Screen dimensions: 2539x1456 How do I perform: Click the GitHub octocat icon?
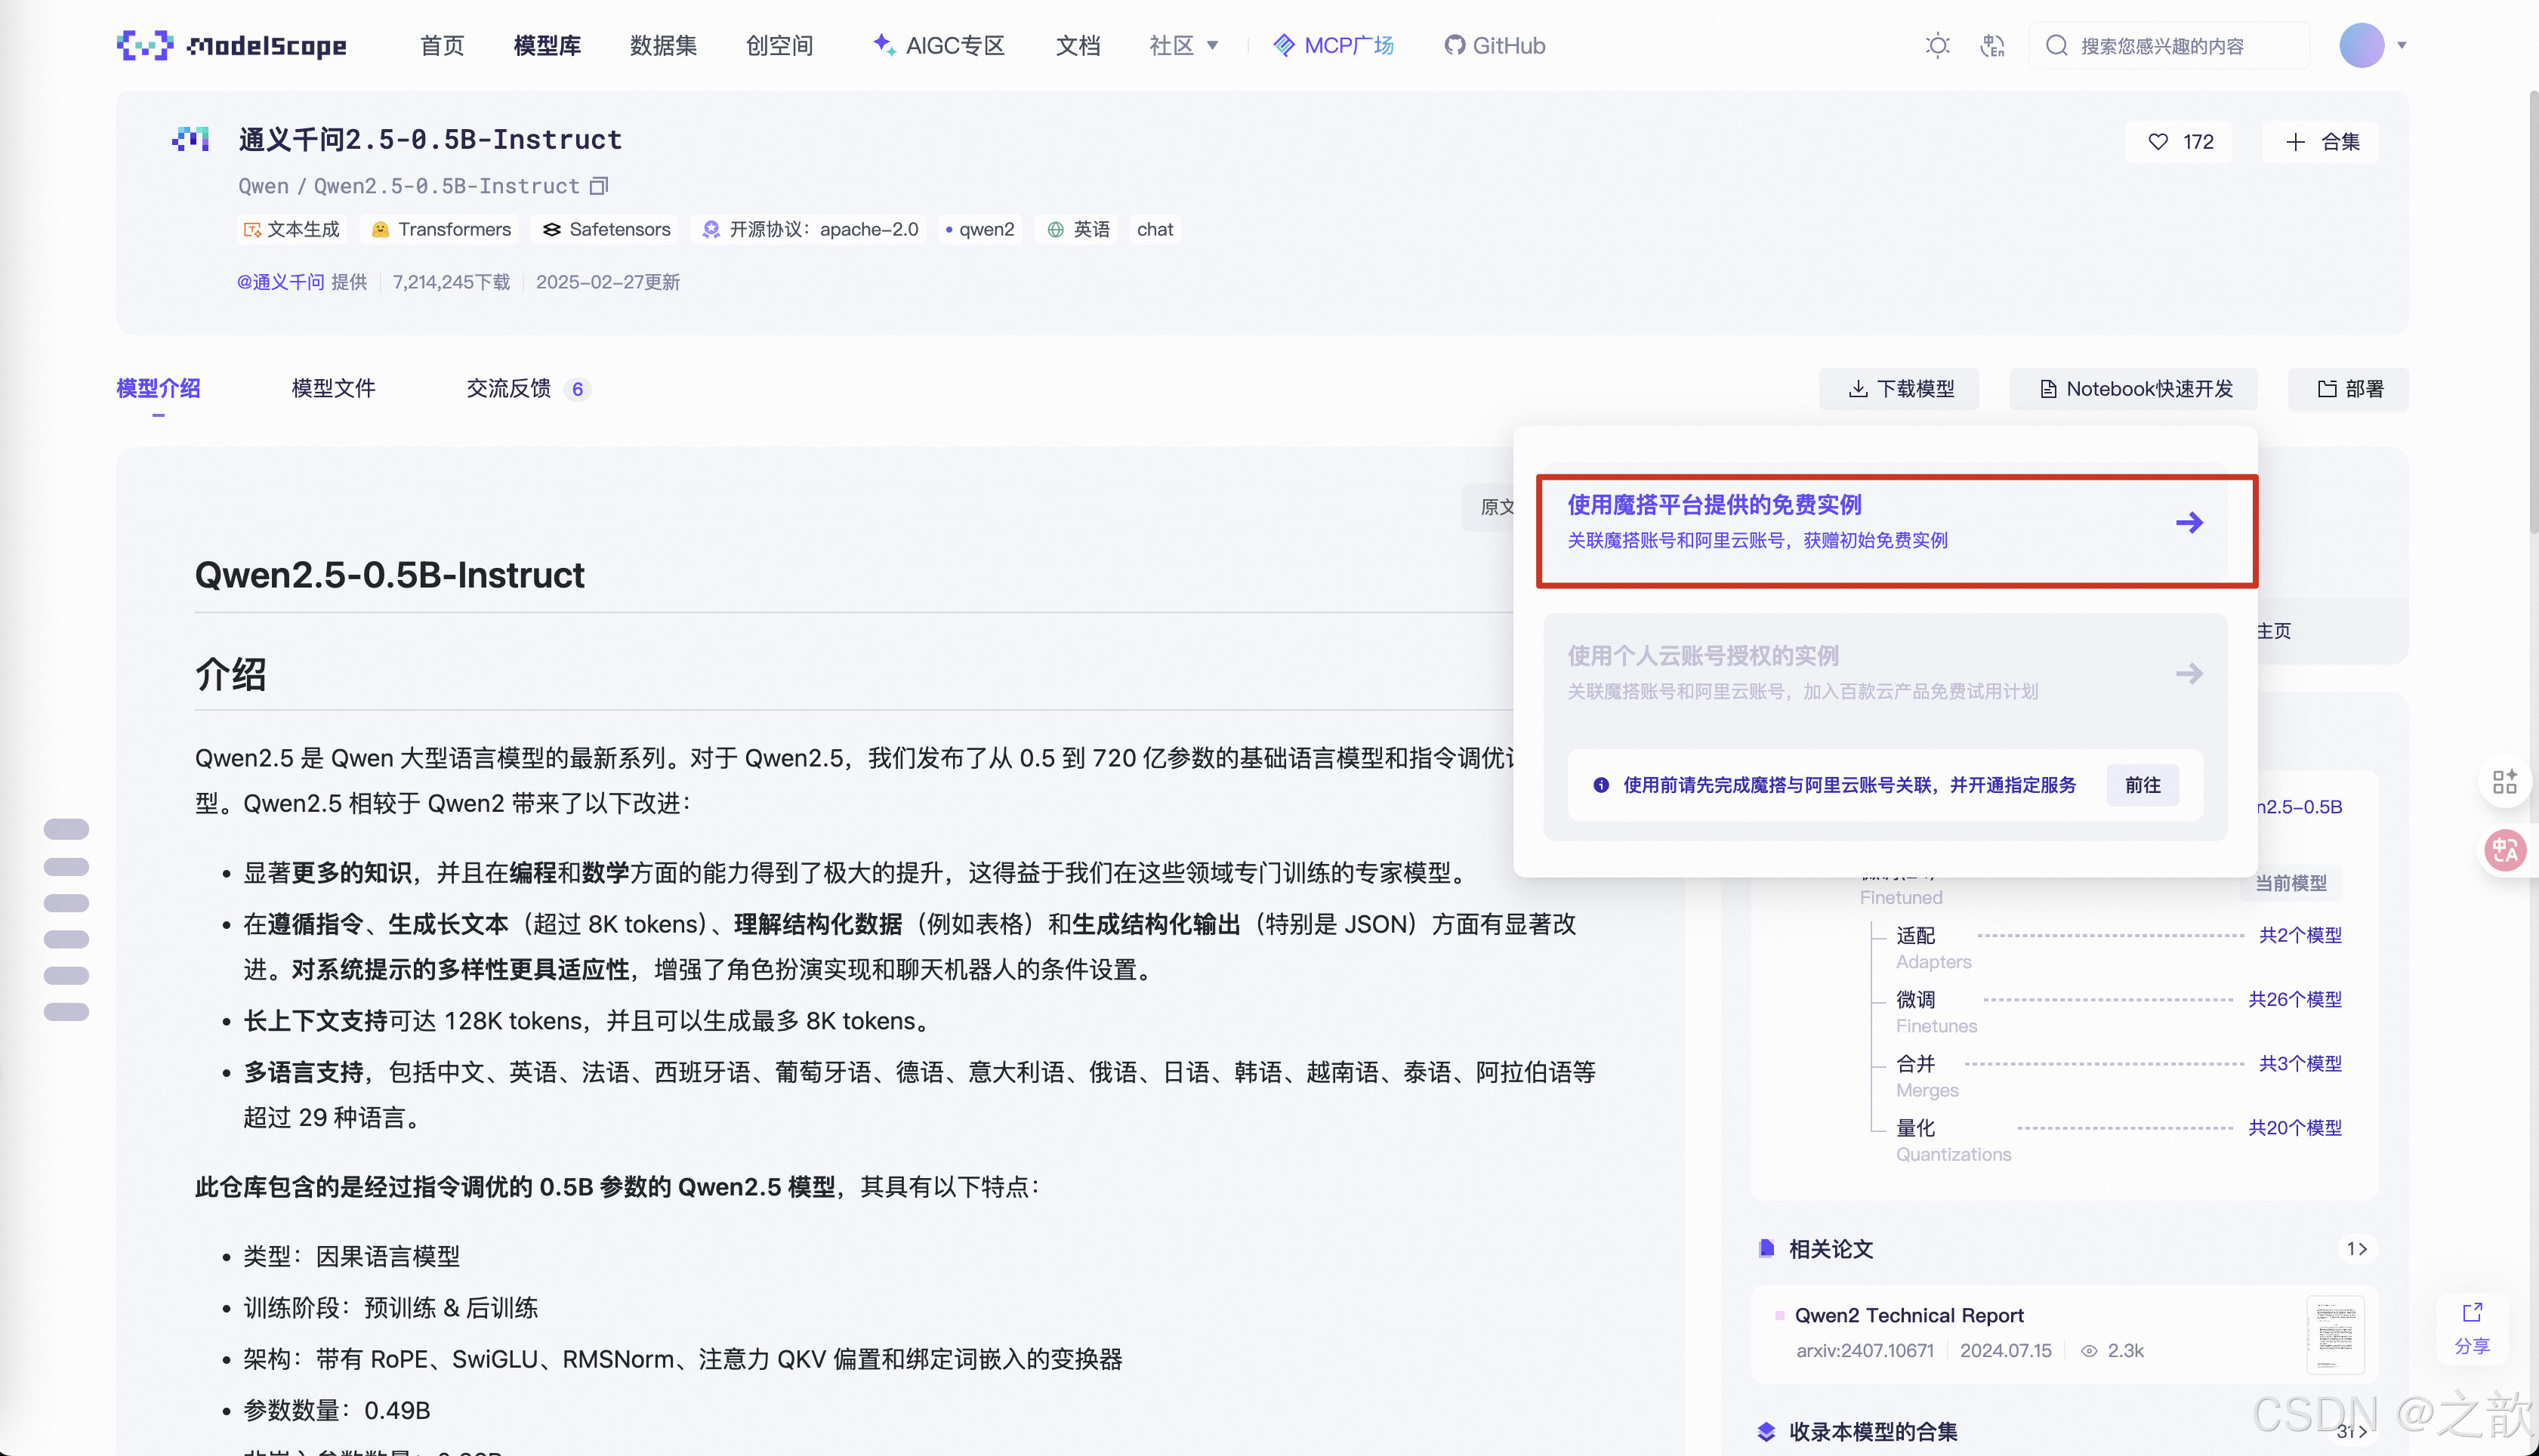coord(1454,45)
